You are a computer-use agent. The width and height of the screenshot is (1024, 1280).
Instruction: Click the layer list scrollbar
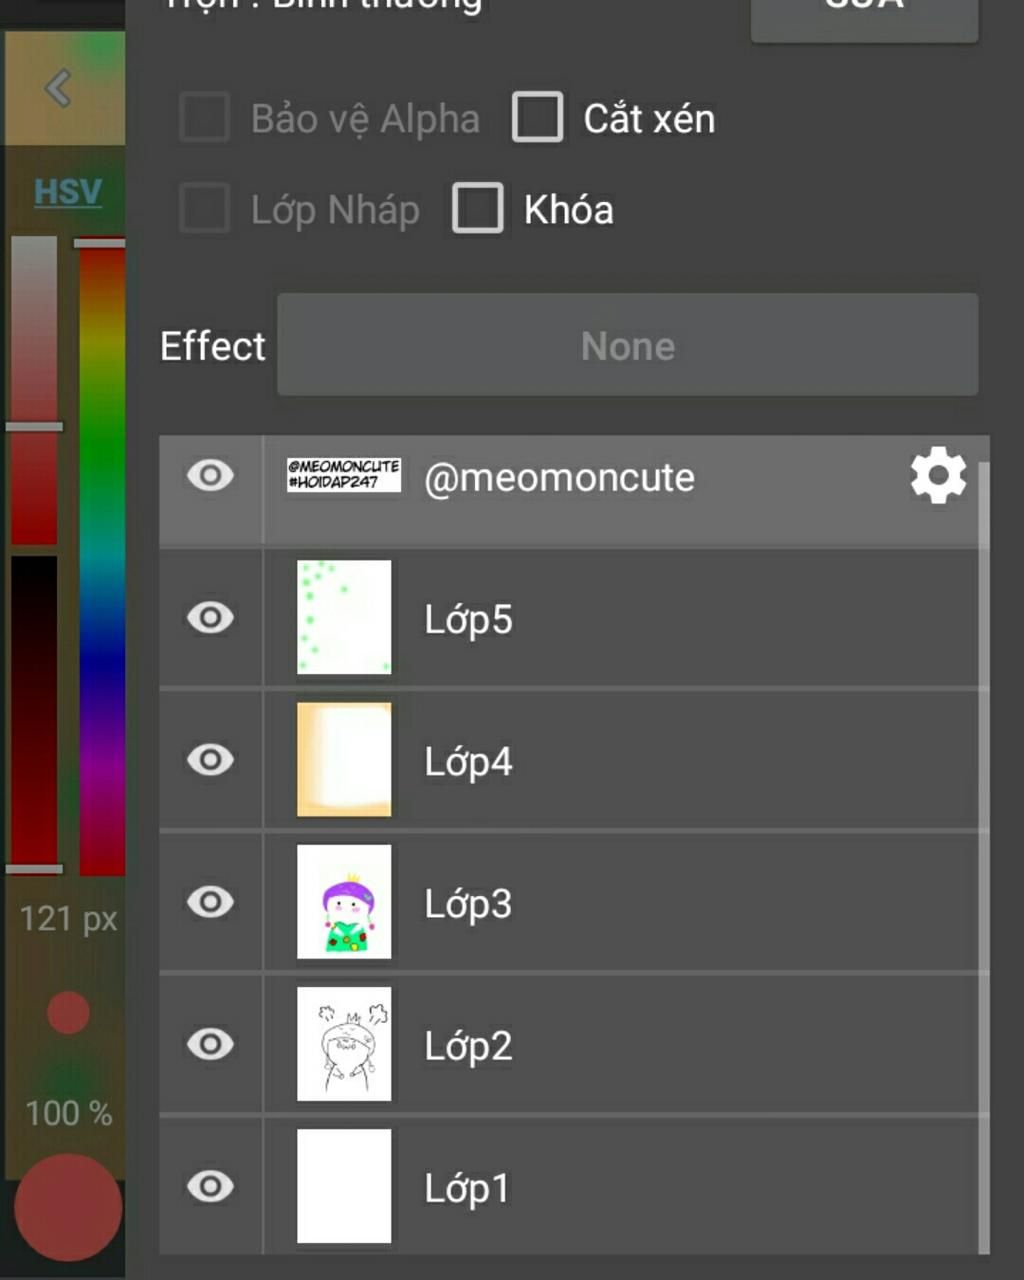click(x=984, y=850)
